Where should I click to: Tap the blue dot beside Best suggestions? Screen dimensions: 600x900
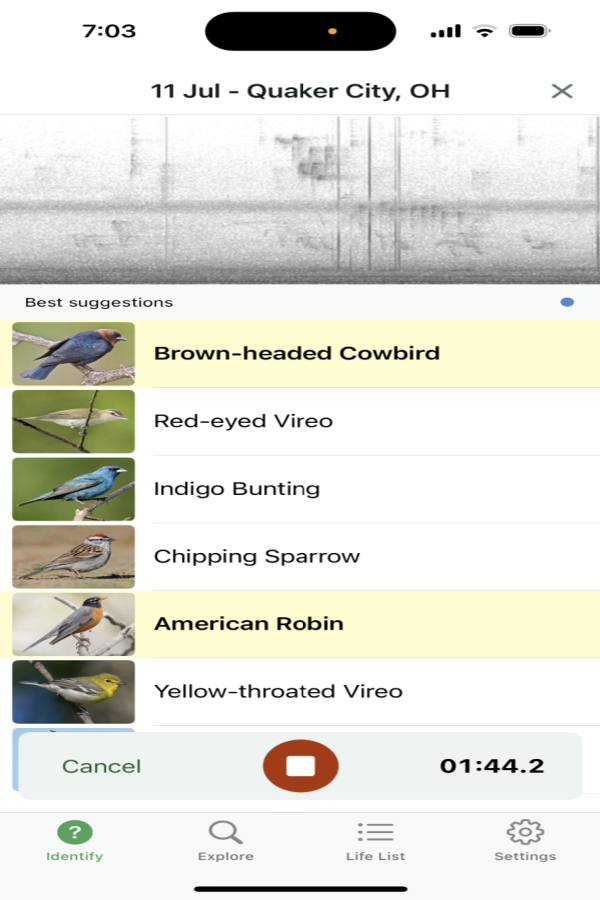click(567, 302)
